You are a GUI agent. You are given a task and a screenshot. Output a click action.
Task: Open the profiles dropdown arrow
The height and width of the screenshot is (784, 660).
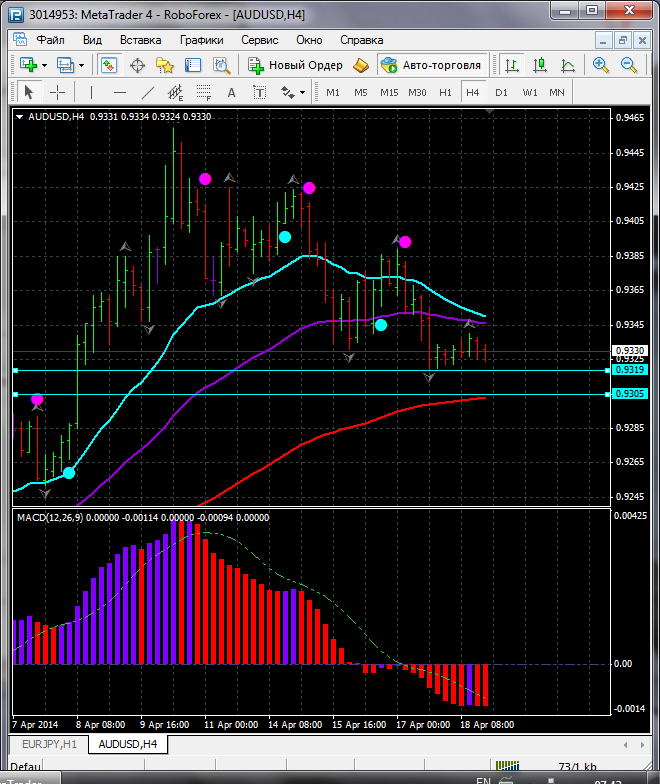click(x=82, y=65)
